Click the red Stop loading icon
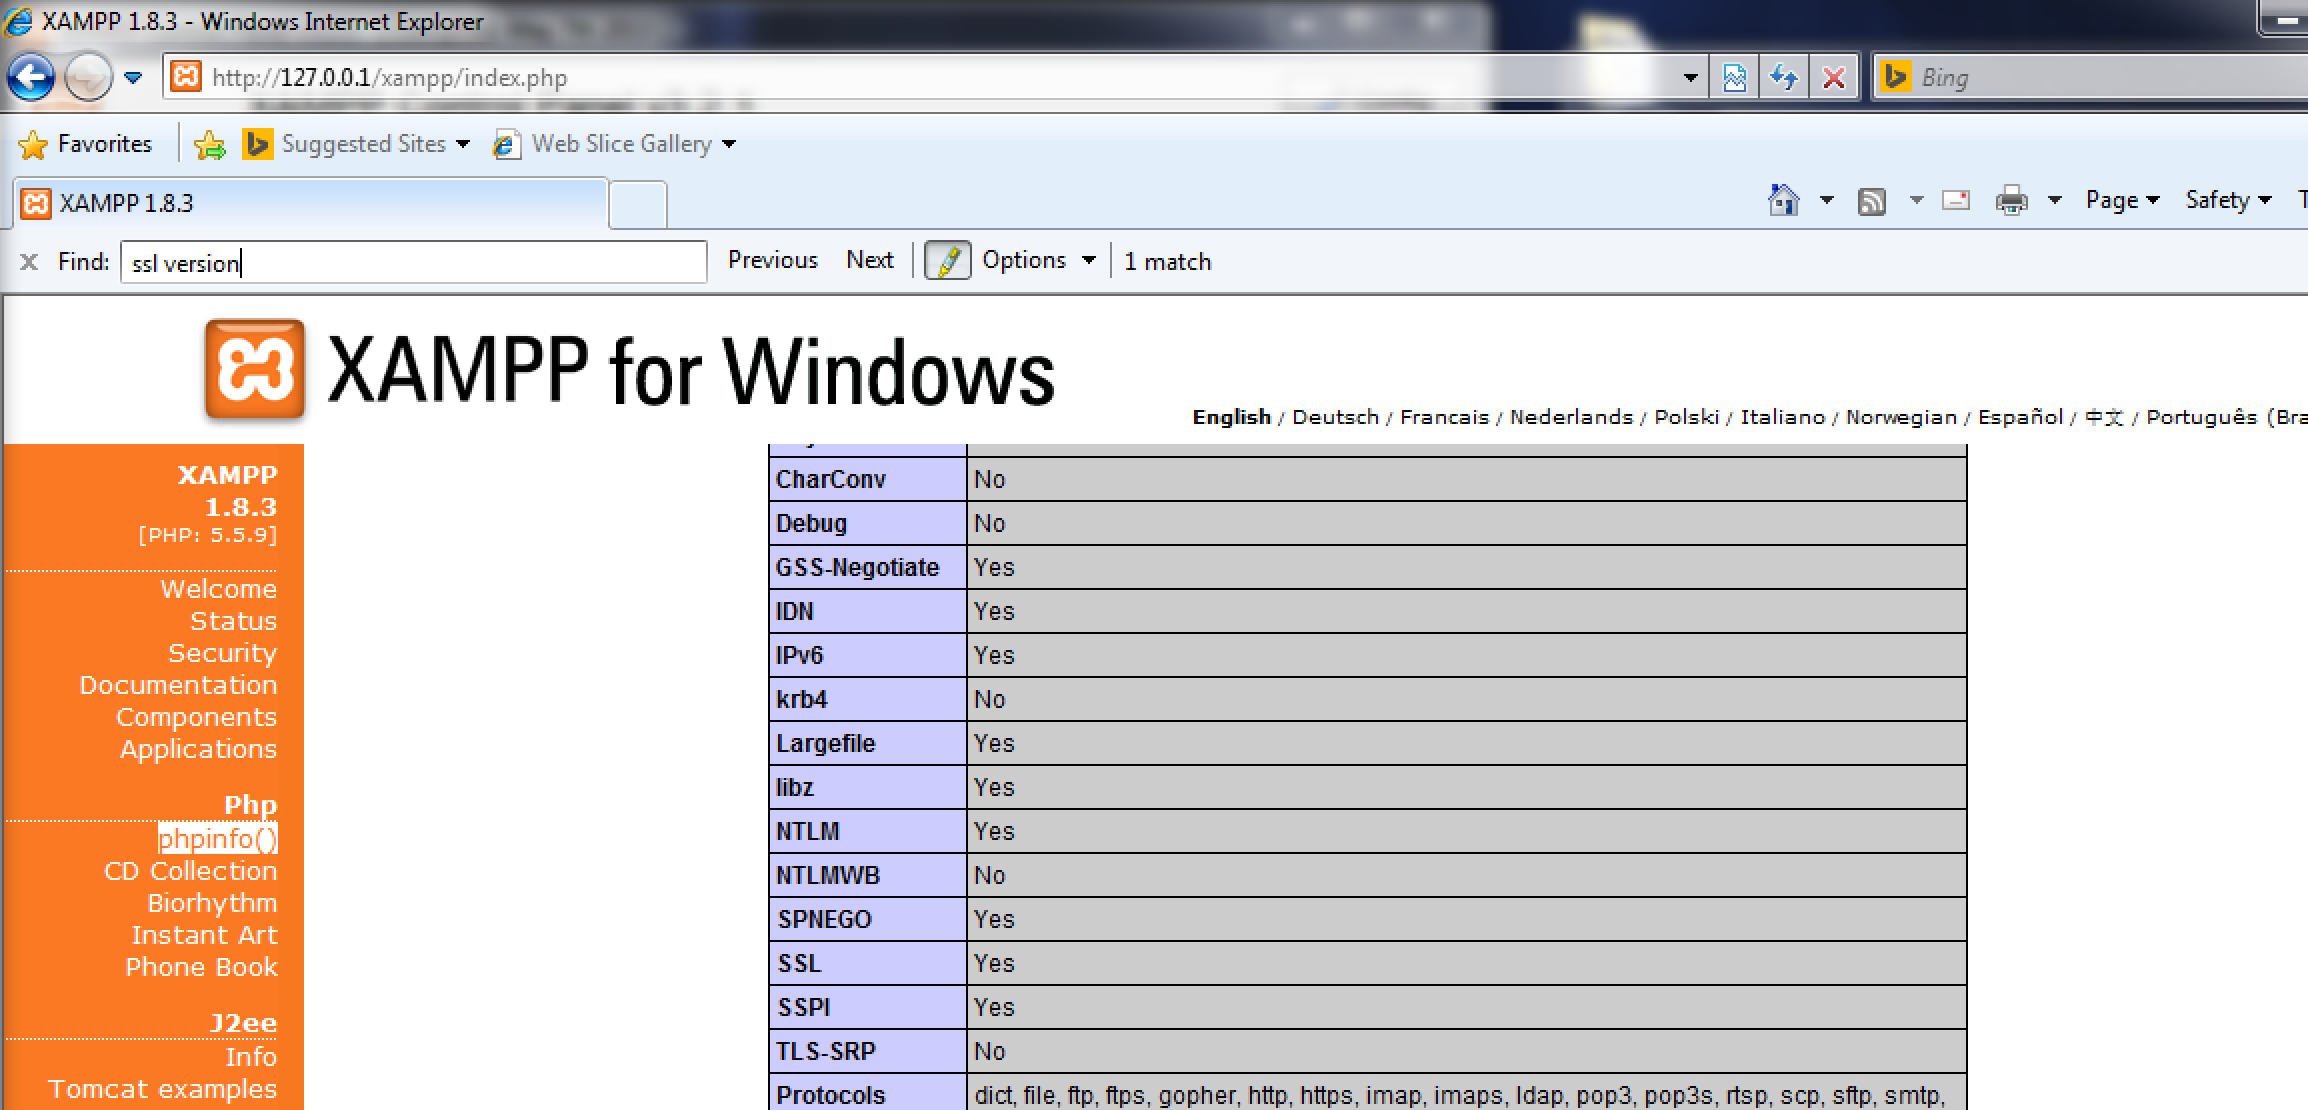The height and width of the screenshot is (1110, 2308). coord(1833,77)
